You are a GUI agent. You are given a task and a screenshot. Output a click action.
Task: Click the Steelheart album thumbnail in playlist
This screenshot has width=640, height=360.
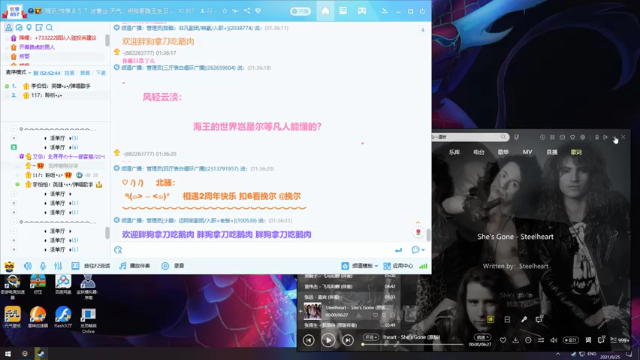[x=312, y=311]
